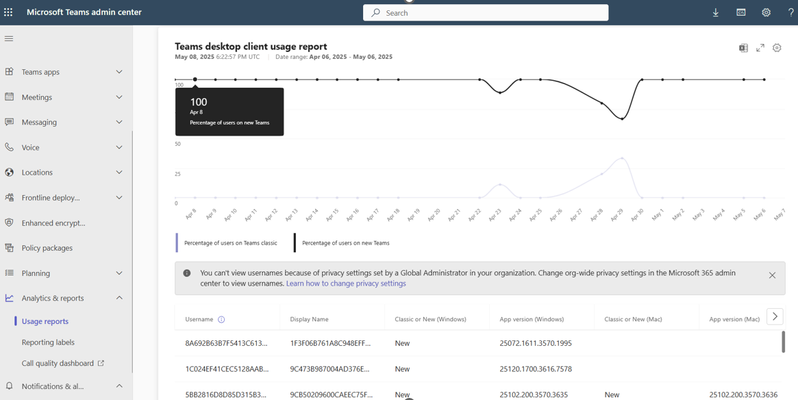This screenshot has width=798, height=400.
Task: Click the Search box in header
Action: [x=486, y=13]
